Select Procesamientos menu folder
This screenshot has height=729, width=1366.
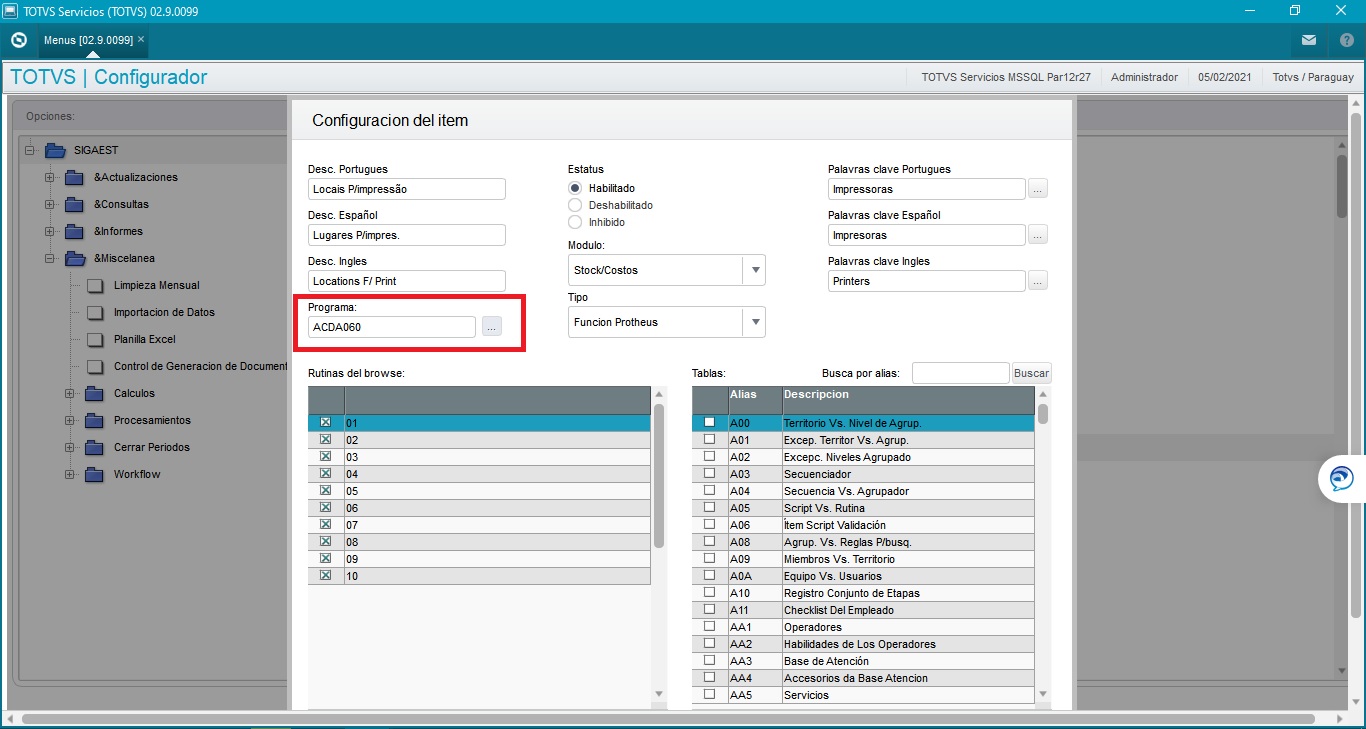coord(152,420)
